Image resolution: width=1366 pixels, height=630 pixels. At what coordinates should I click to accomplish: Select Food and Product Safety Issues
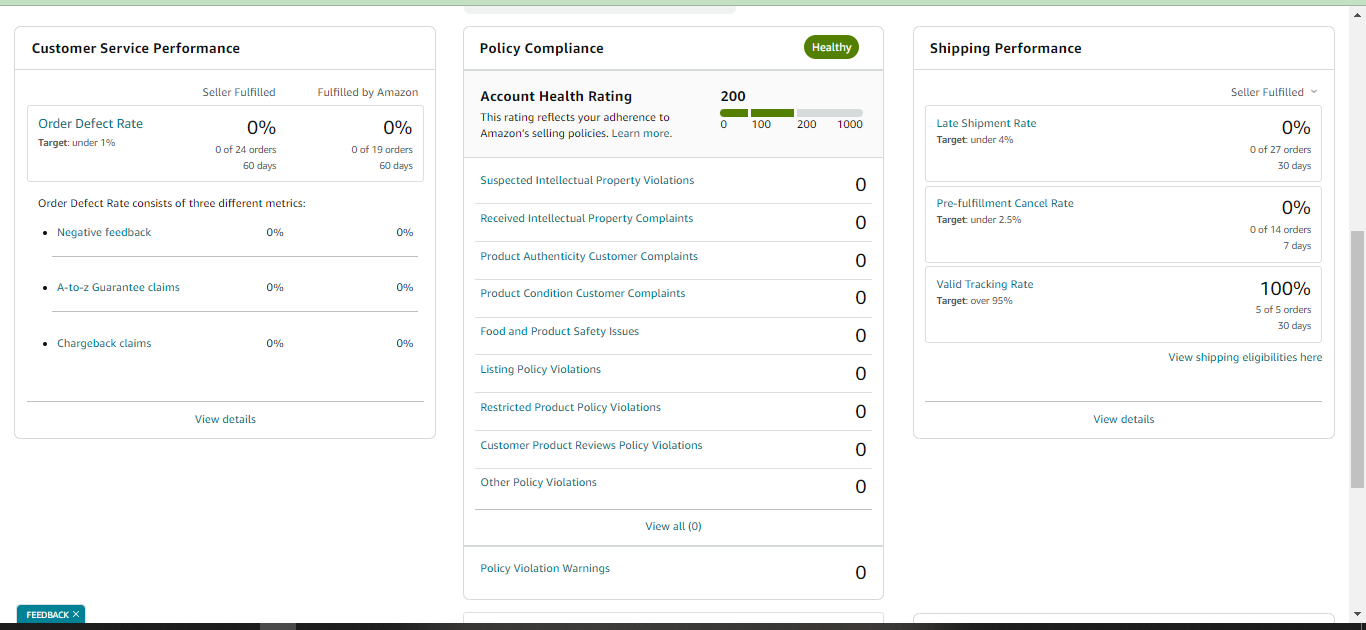coord(560,331)
